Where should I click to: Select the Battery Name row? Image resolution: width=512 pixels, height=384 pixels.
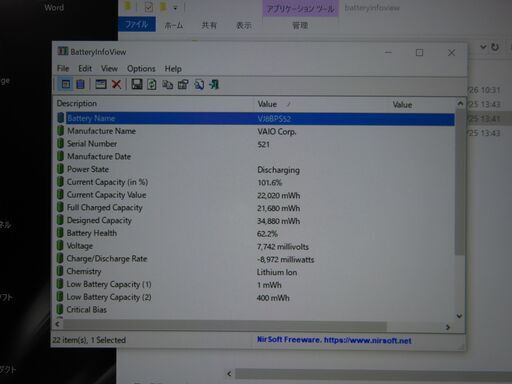click(255, 119)
